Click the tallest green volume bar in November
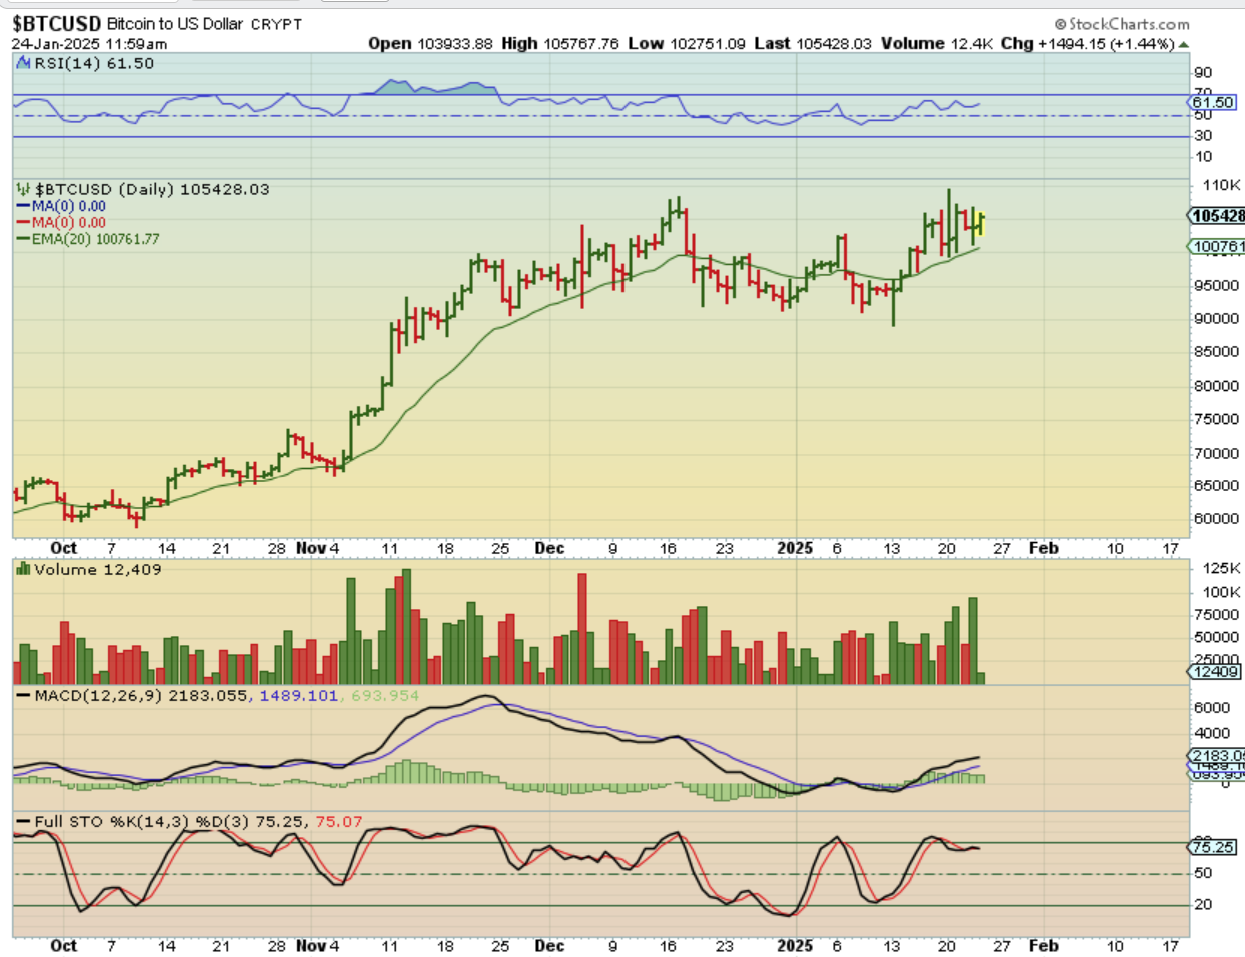The image size is (1245, 957). (406, 626)
